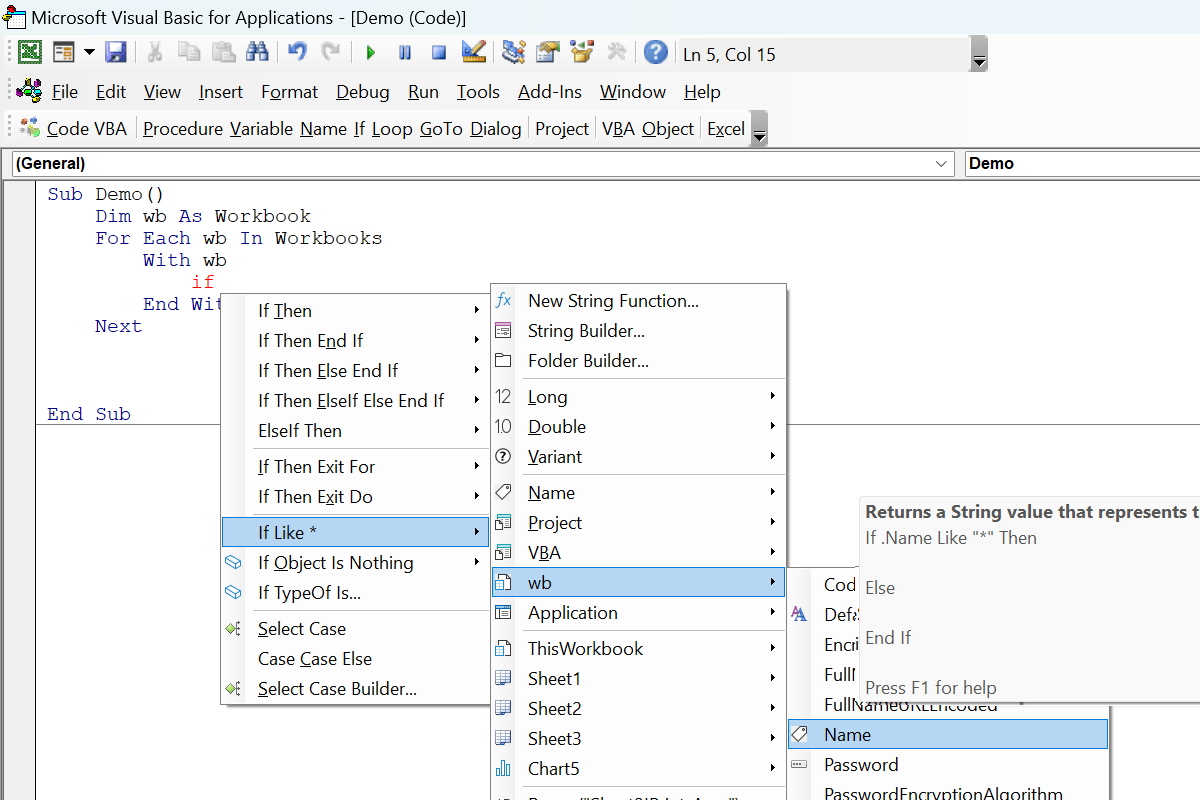The image size is (1200, 800).
Task: Click the Standard toolbar options arrow
Action: click(979, 54)
